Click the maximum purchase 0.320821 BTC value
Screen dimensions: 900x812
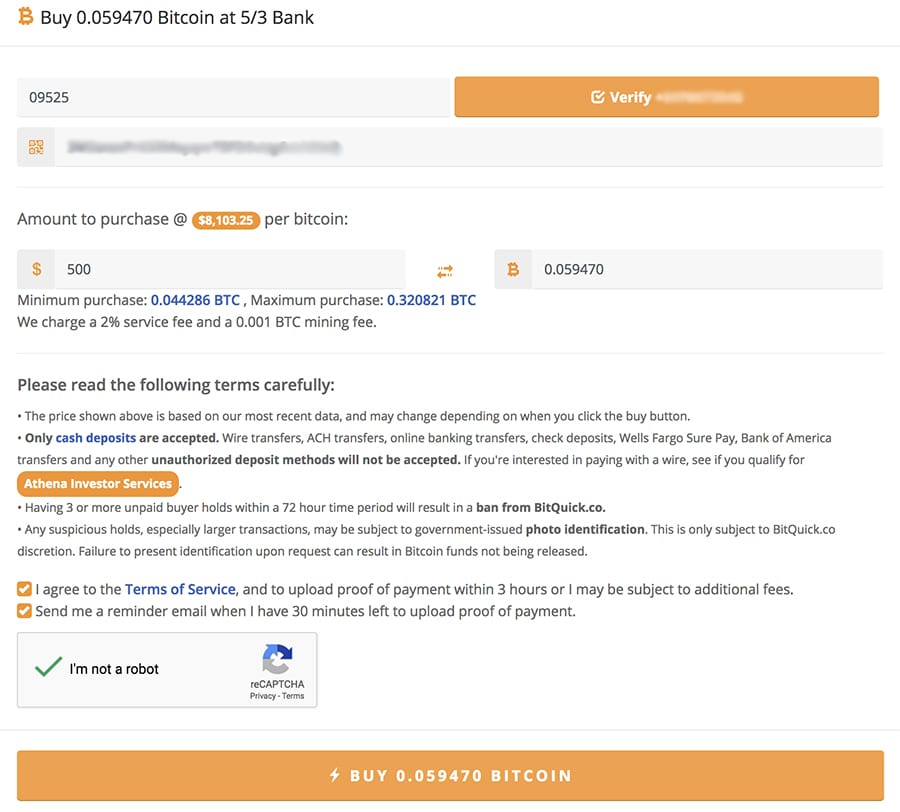[431, 300]
